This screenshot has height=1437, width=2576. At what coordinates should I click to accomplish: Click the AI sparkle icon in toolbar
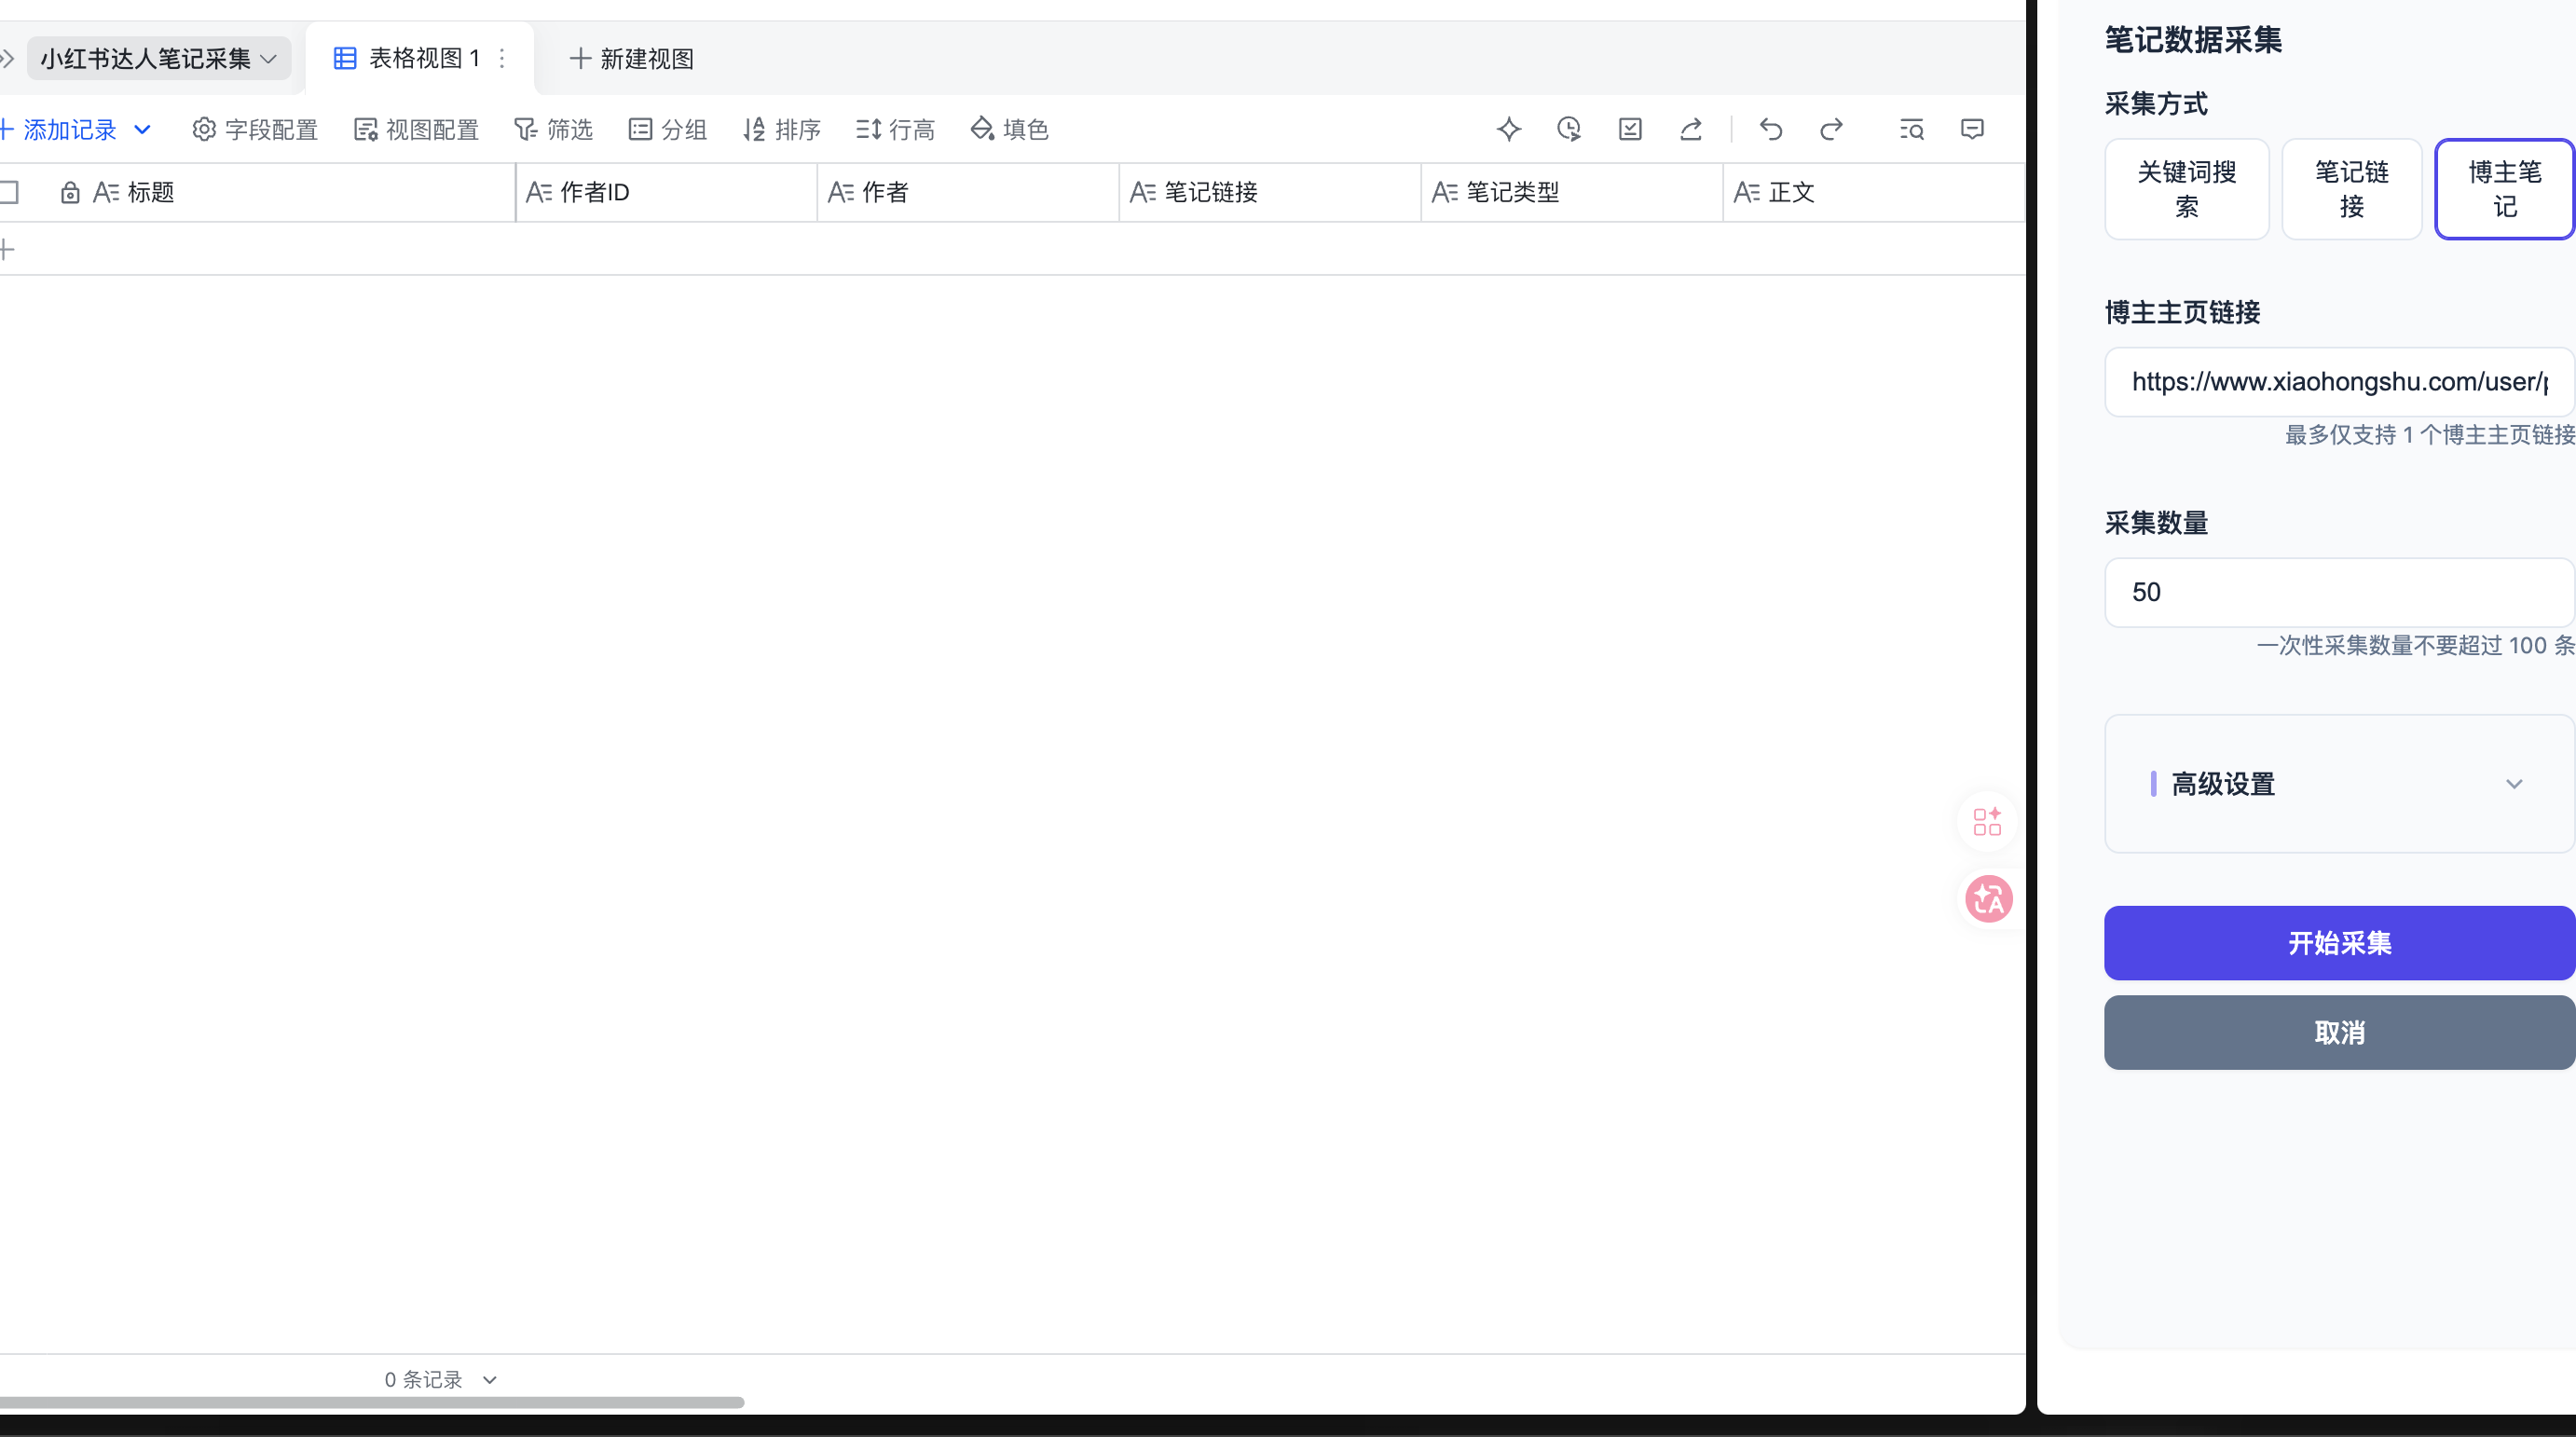(x=1509, y=129)
